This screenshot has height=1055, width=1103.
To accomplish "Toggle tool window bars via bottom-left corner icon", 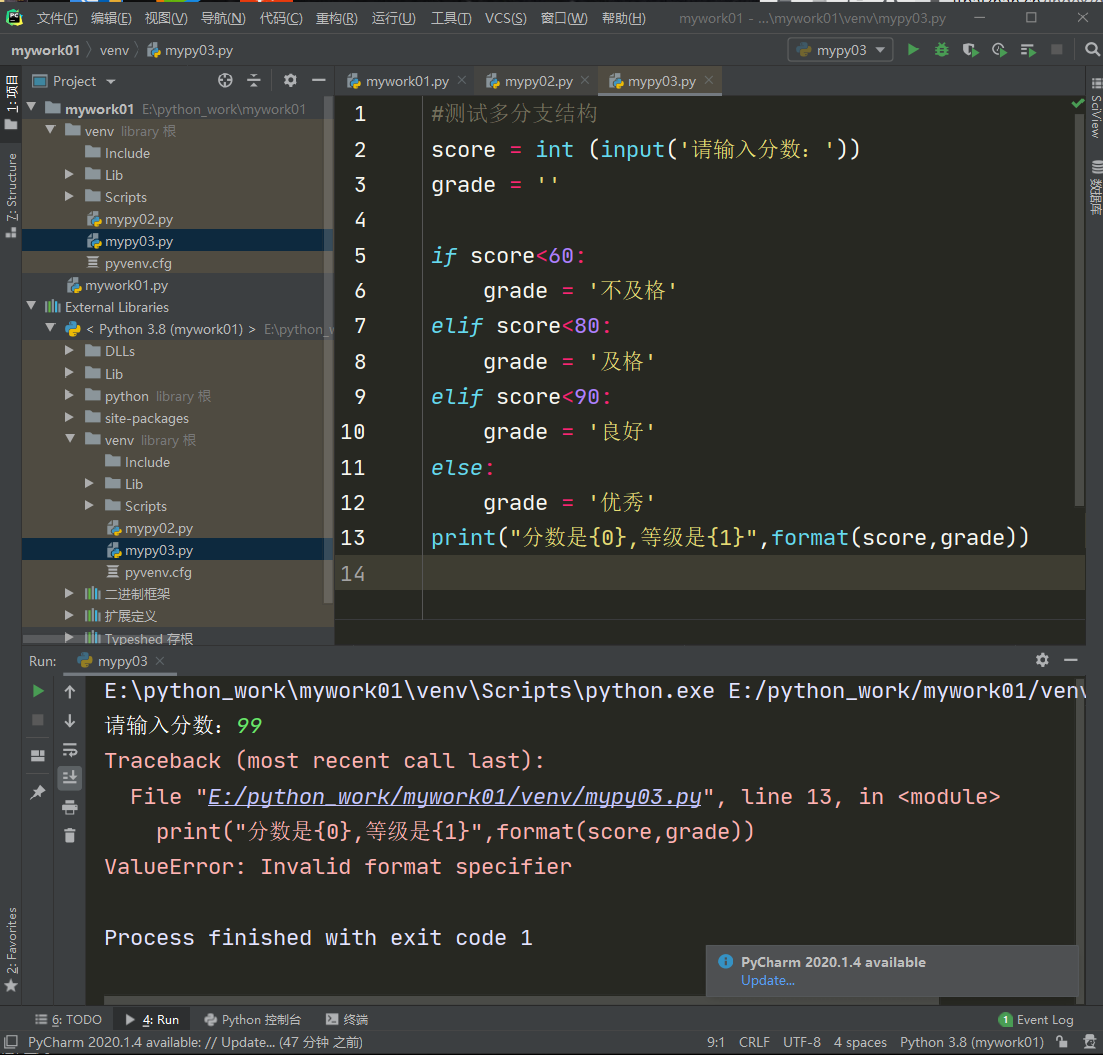I will point(11,1042).
